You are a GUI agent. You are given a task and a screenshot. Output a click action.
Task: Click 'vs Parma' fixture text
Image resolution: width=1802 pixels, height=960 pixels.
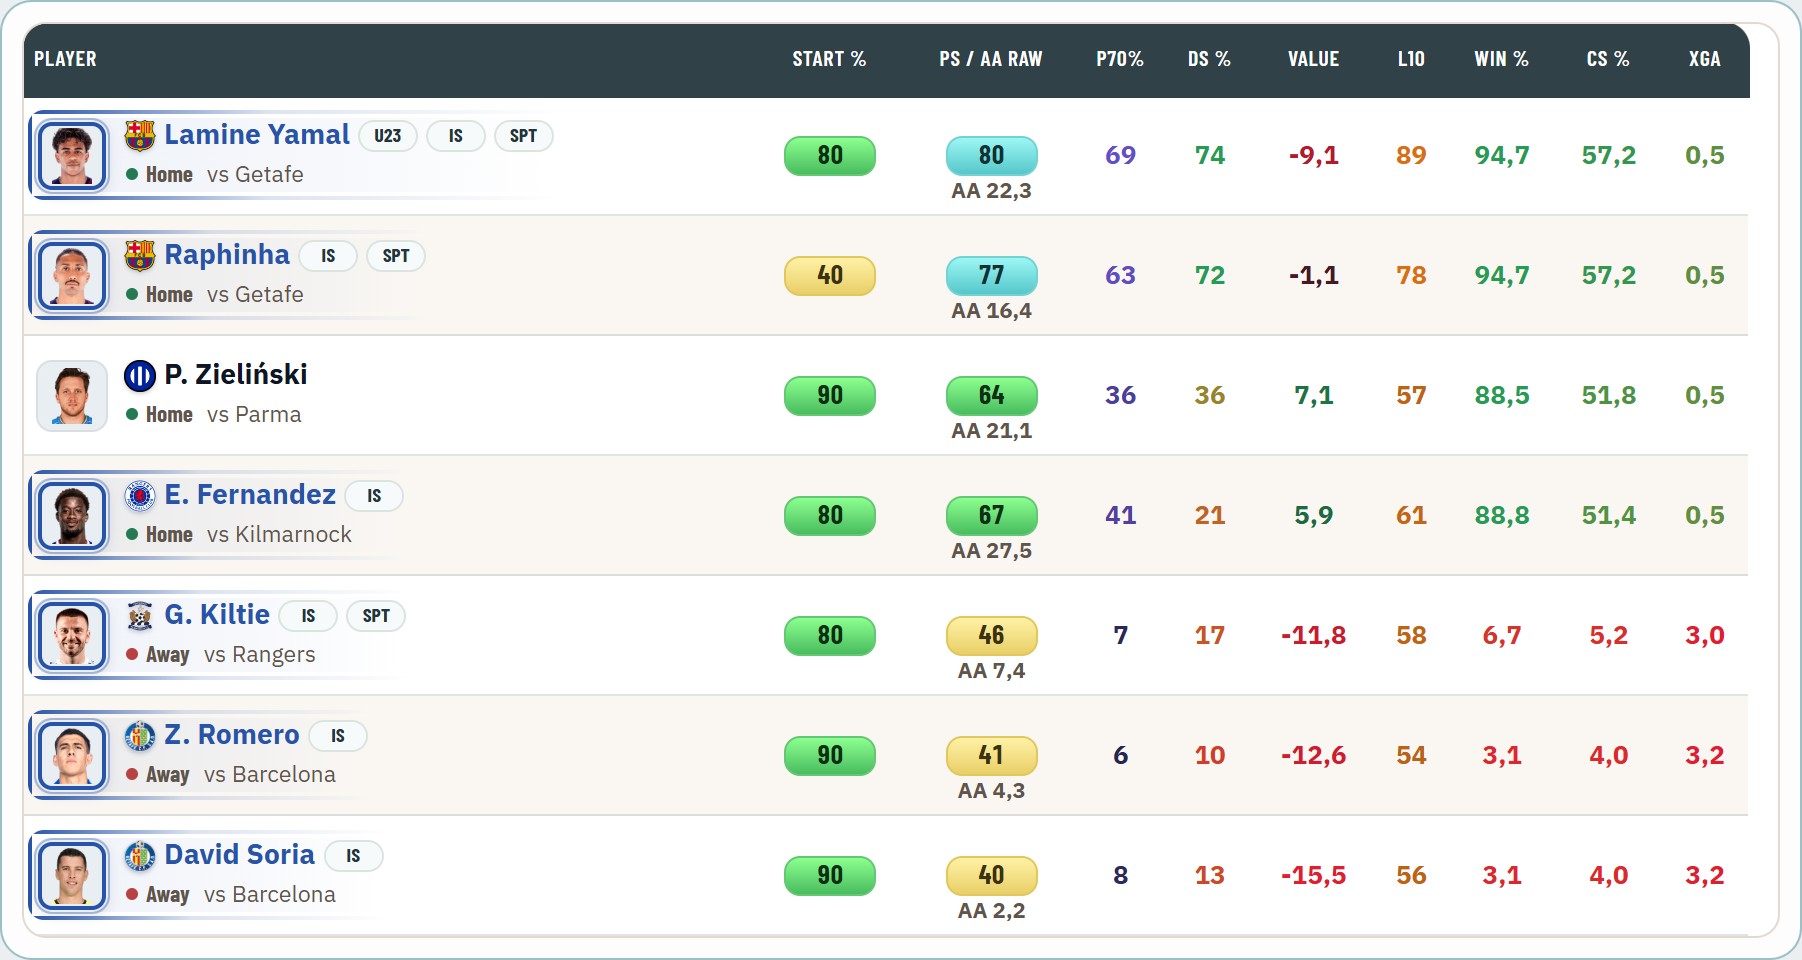[254, 415]
